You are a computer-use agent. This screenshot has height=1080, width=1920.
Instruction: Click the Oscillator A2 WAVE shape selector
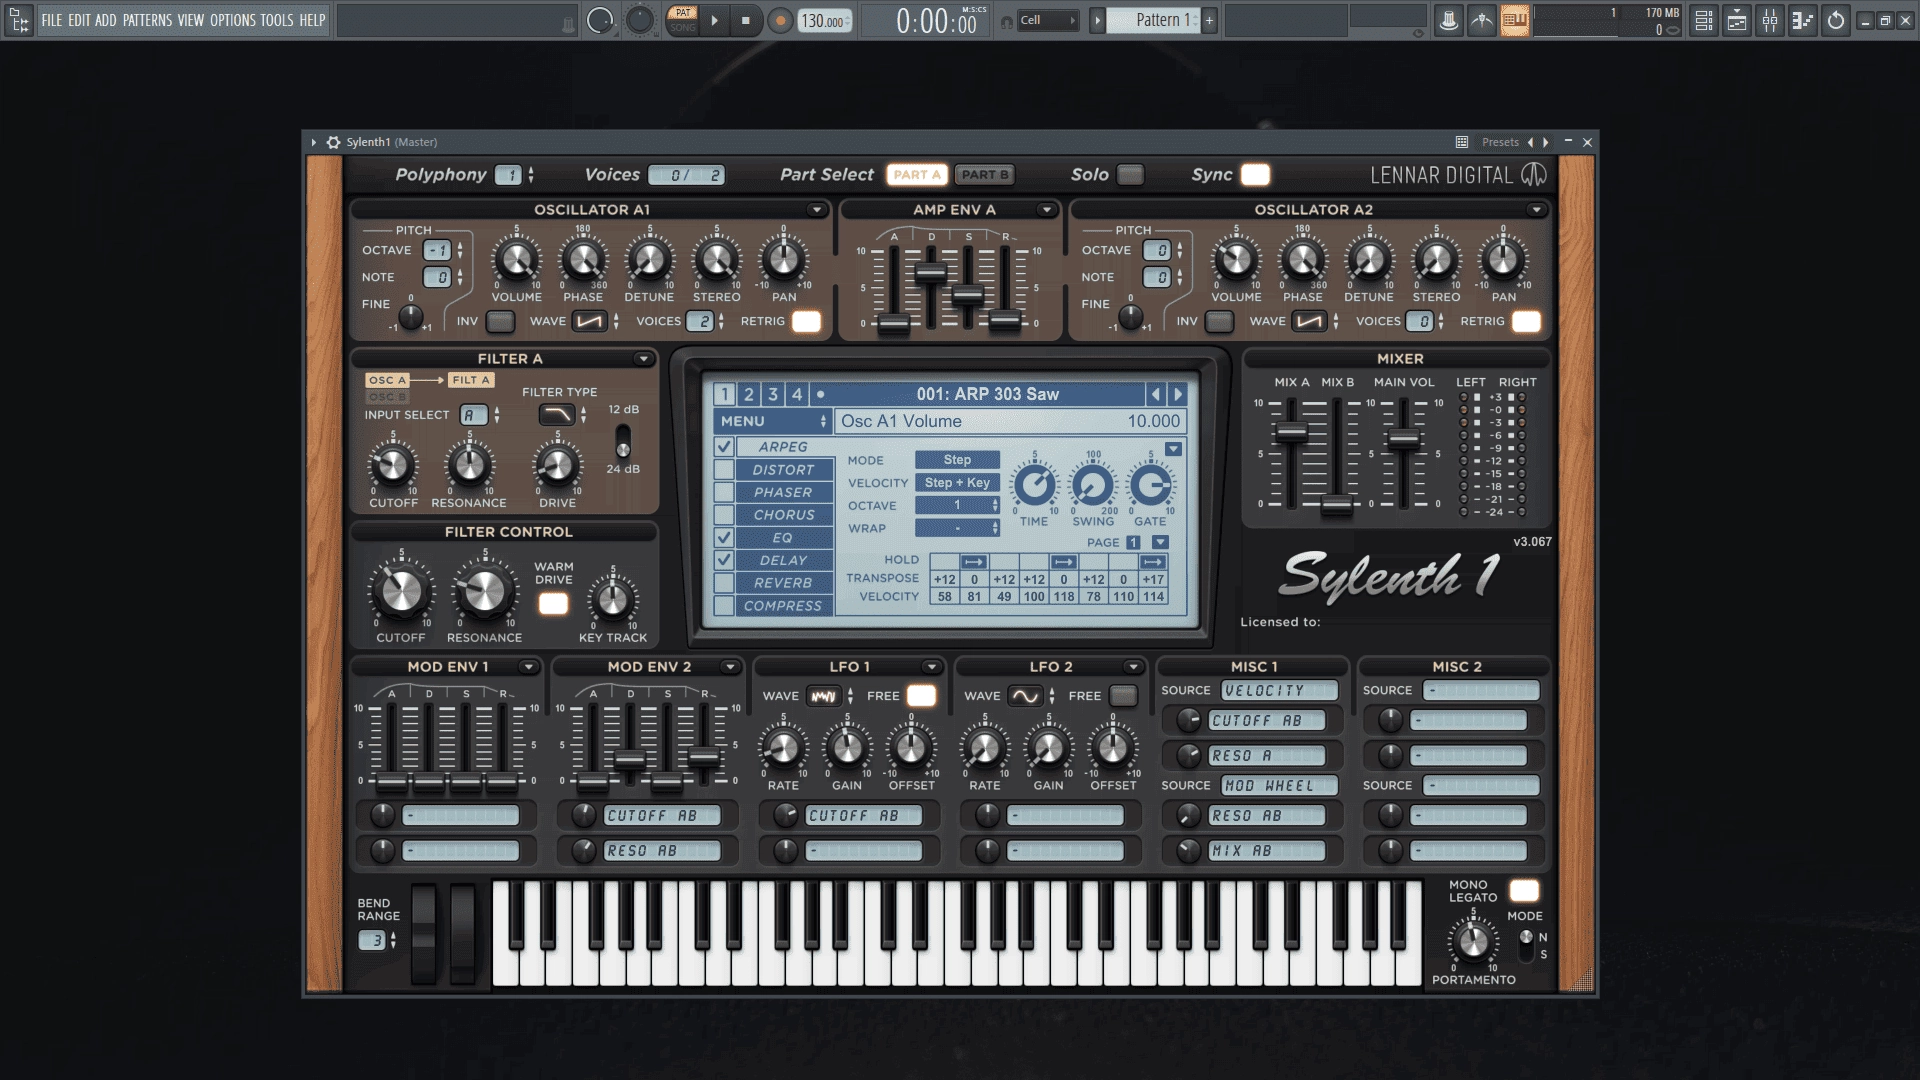click(1308, 321)
